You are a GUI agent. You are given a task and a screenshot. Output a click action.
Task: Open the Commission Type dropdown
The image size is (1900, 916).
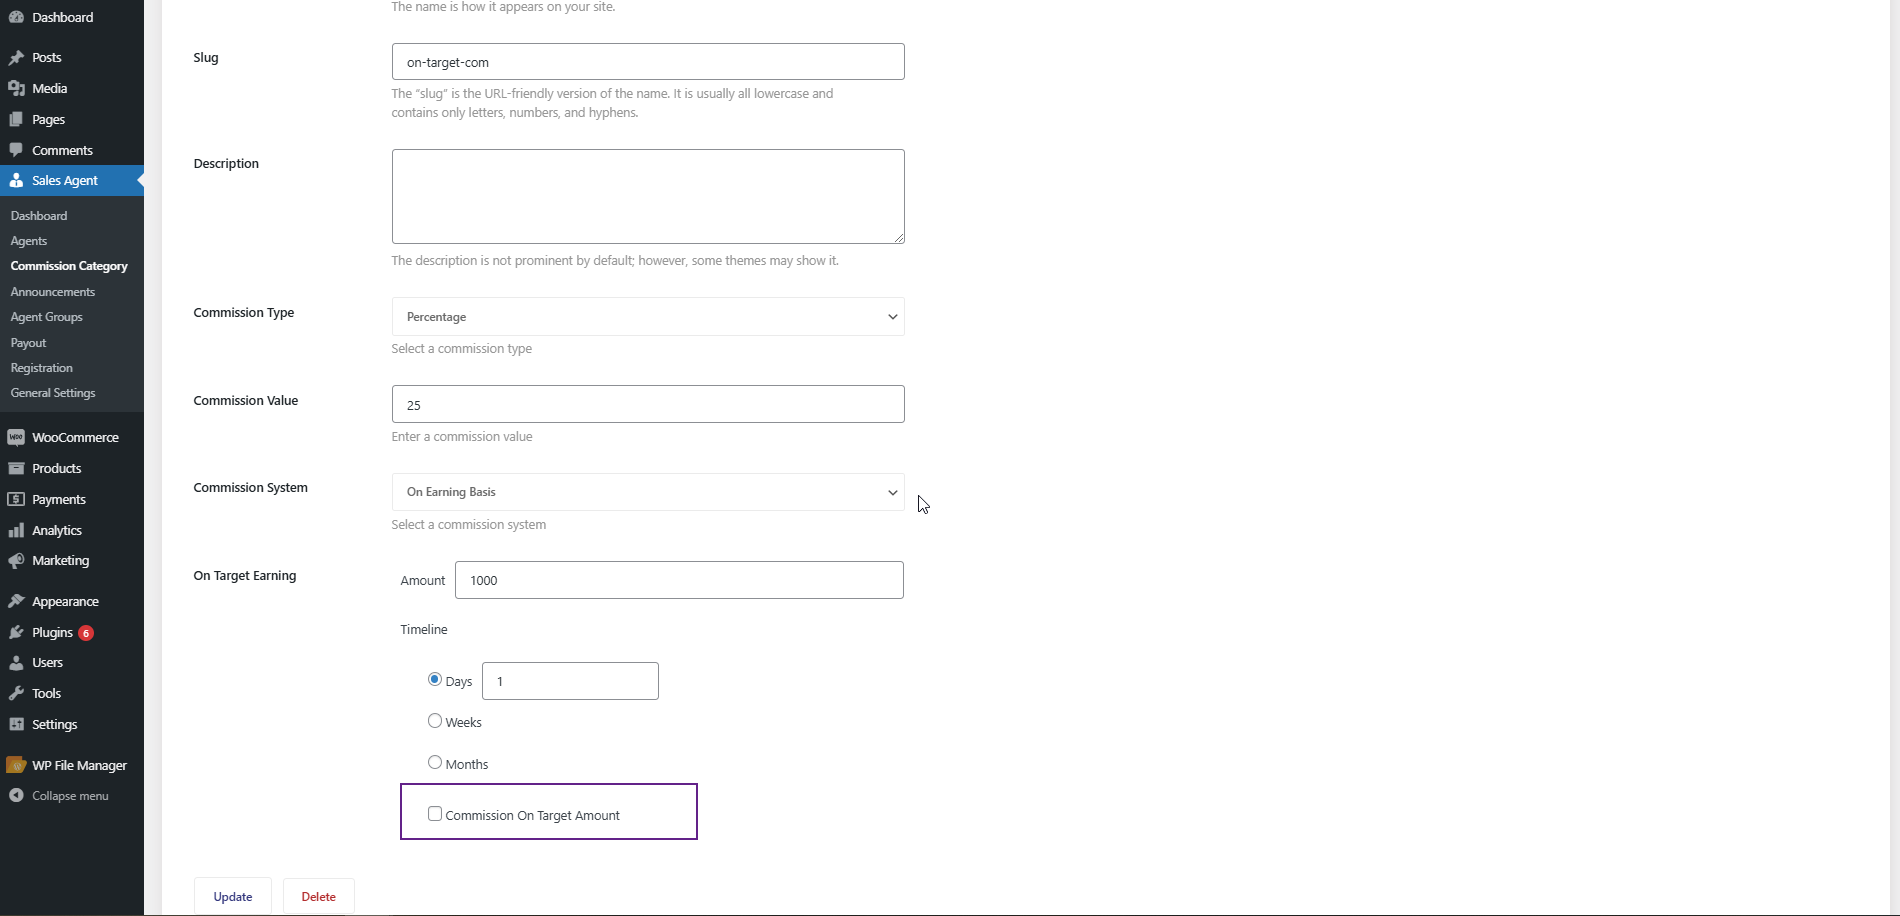[x=648, y=317]
